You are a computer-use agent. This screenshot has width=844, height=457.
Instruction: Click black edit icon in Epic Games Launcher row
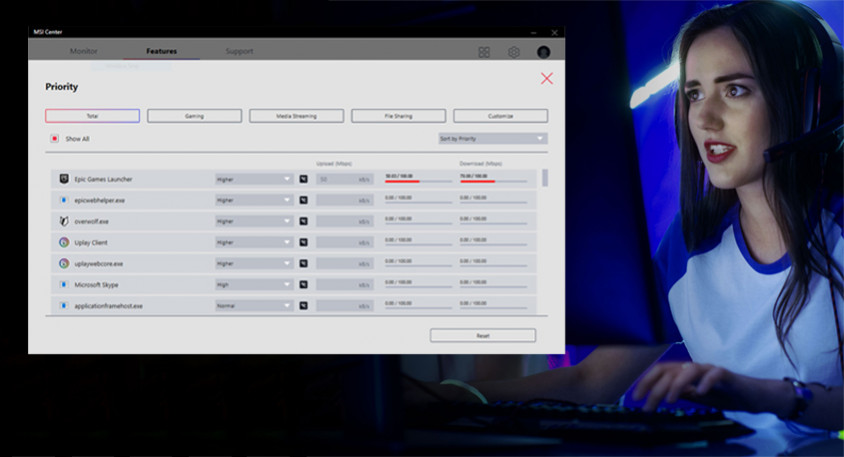click(304, 179)
